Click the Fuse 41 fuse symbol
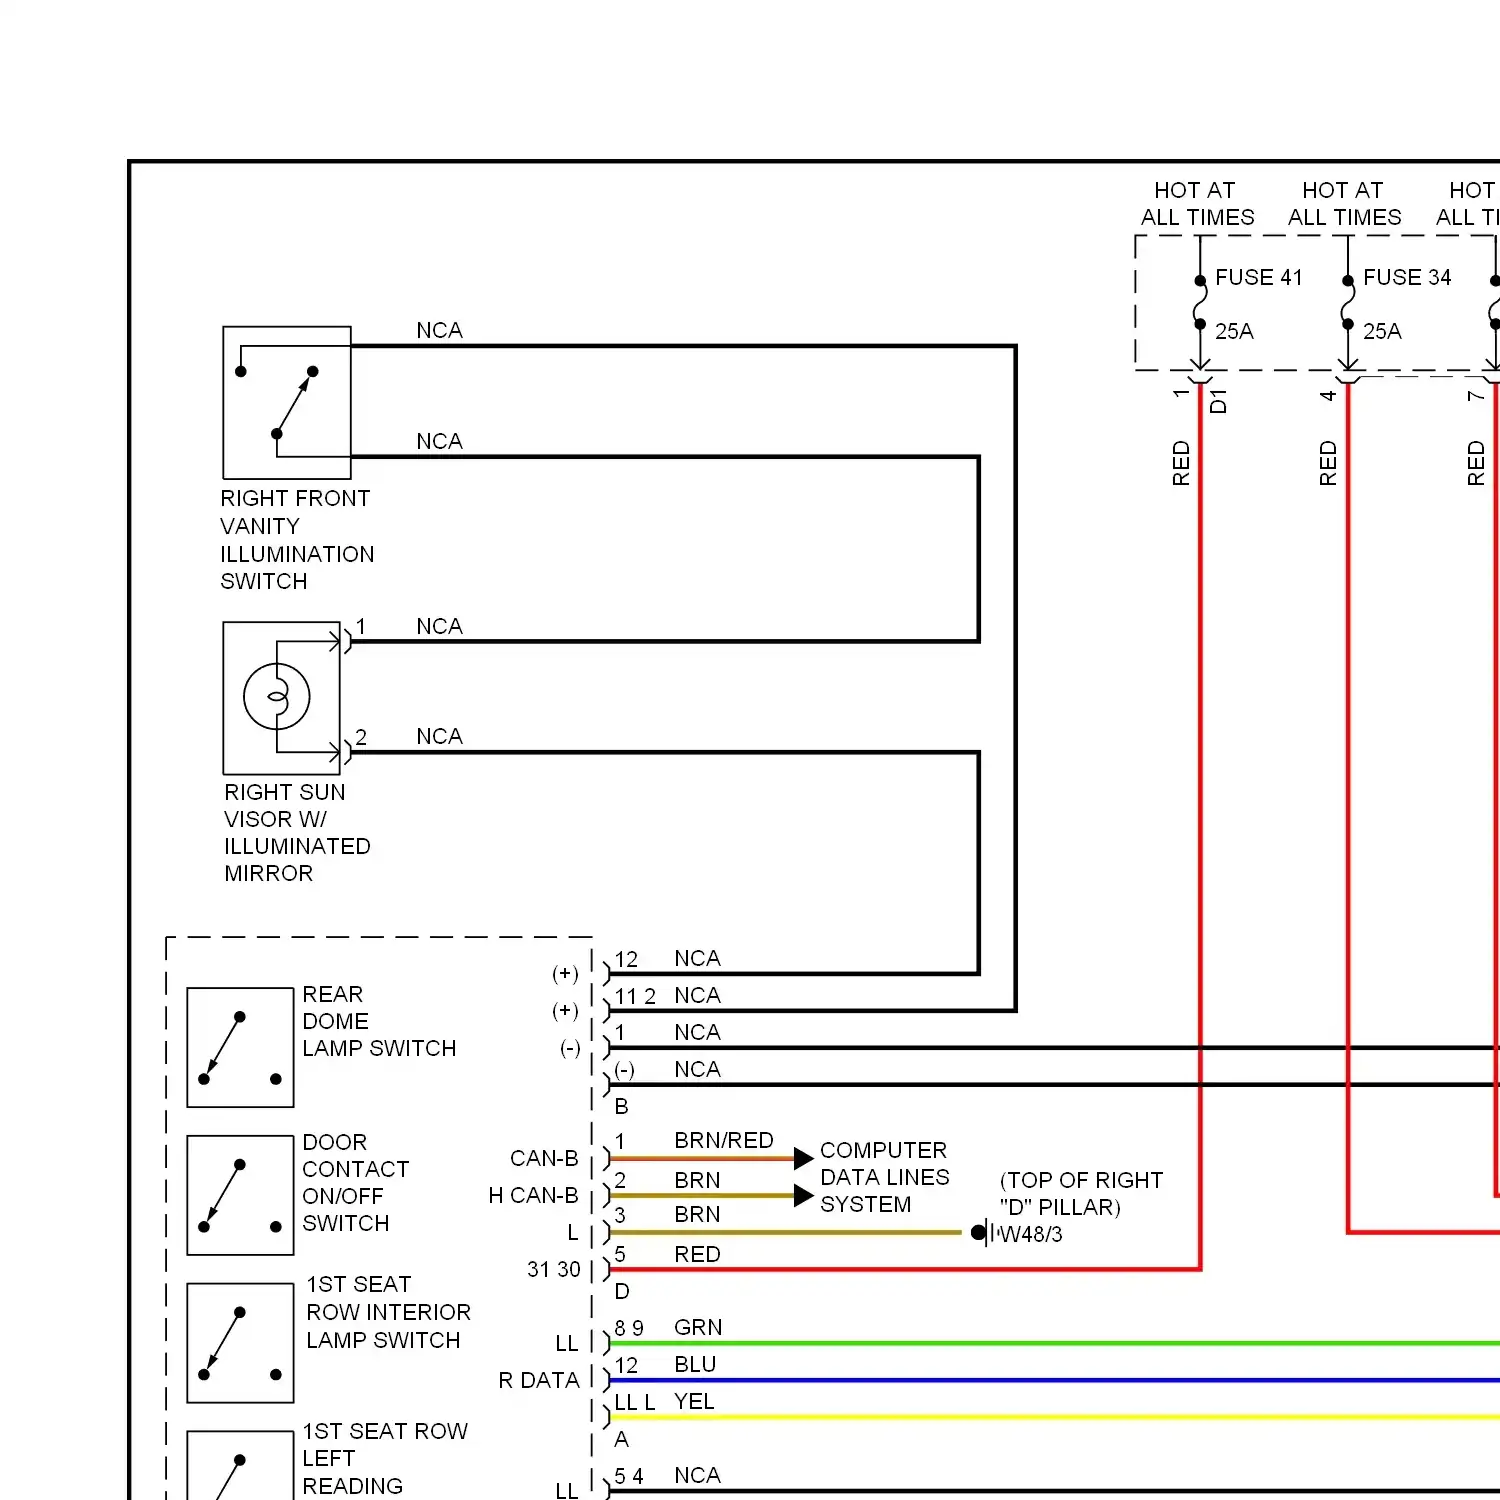This screenshot has height=1500, width=1500. [1200, 302]
